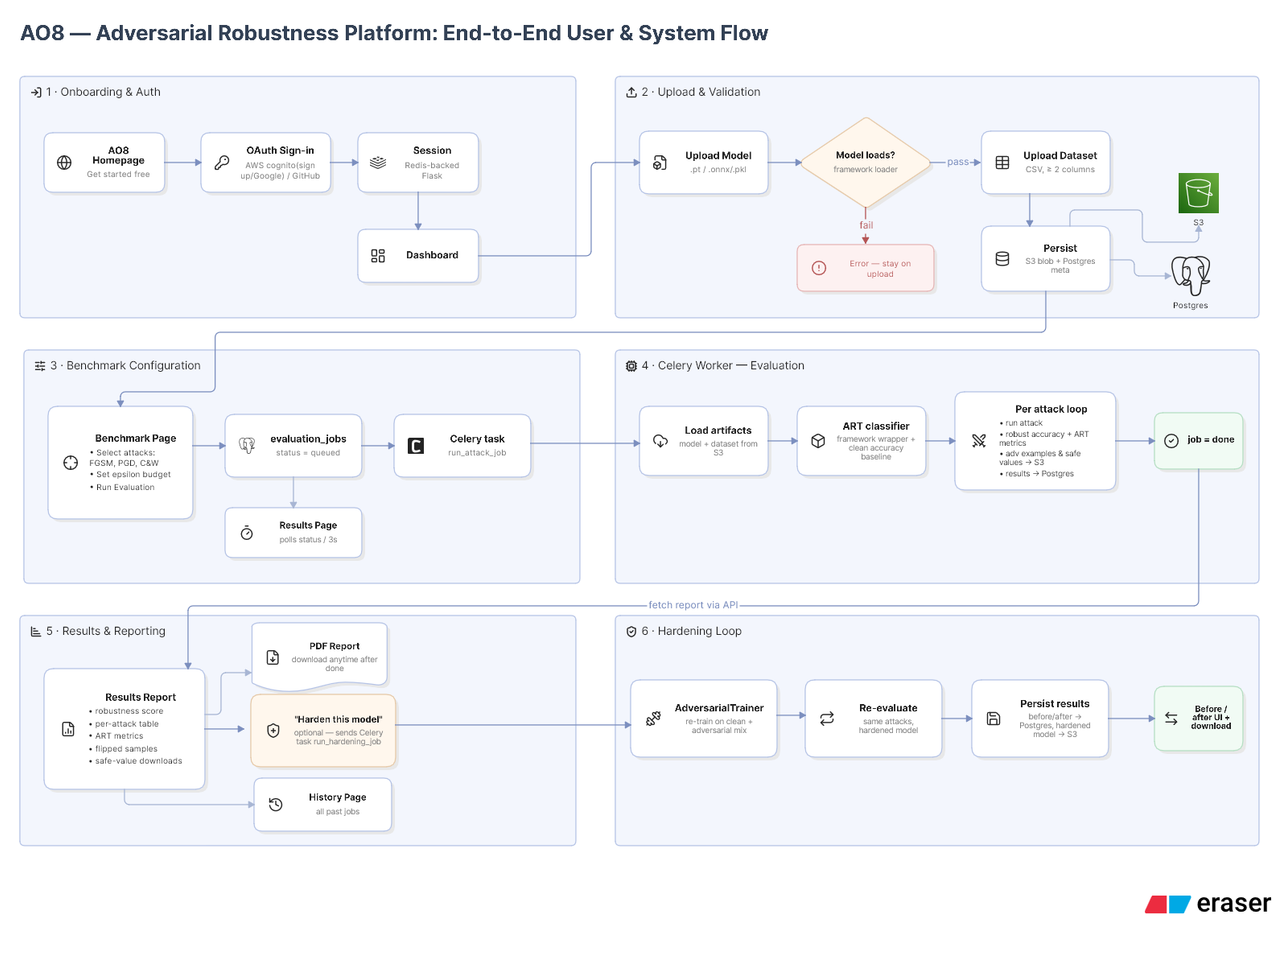Click the 'fetch report via API' connector label

click(x=693, y=605)
